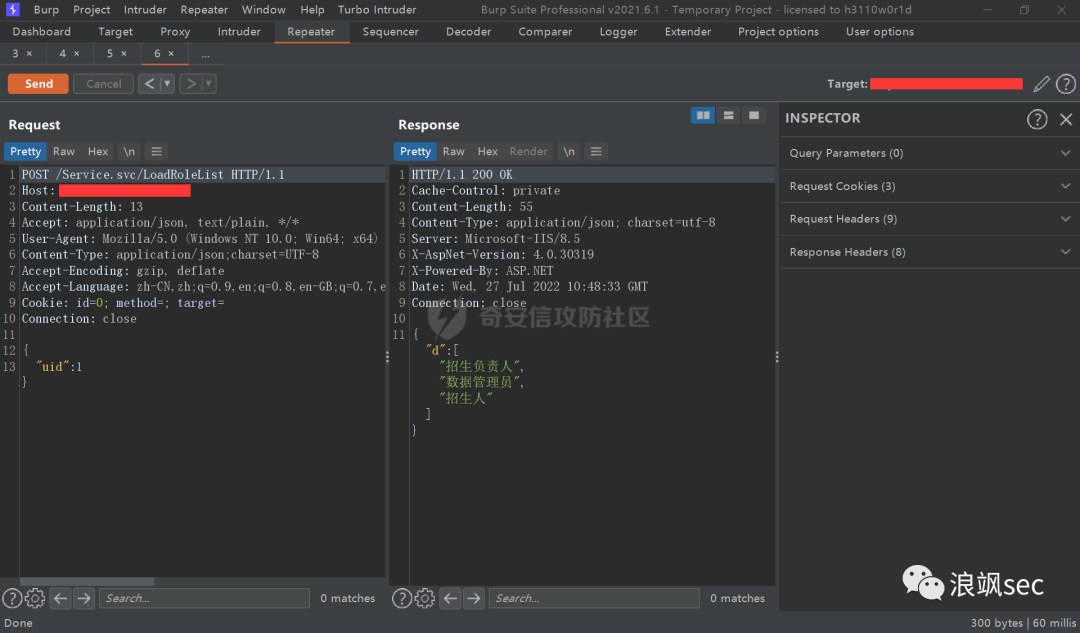Screen dimensions: 1080x633
Task: Edit the target with the pencil icon
Action: click(1041, 84)
